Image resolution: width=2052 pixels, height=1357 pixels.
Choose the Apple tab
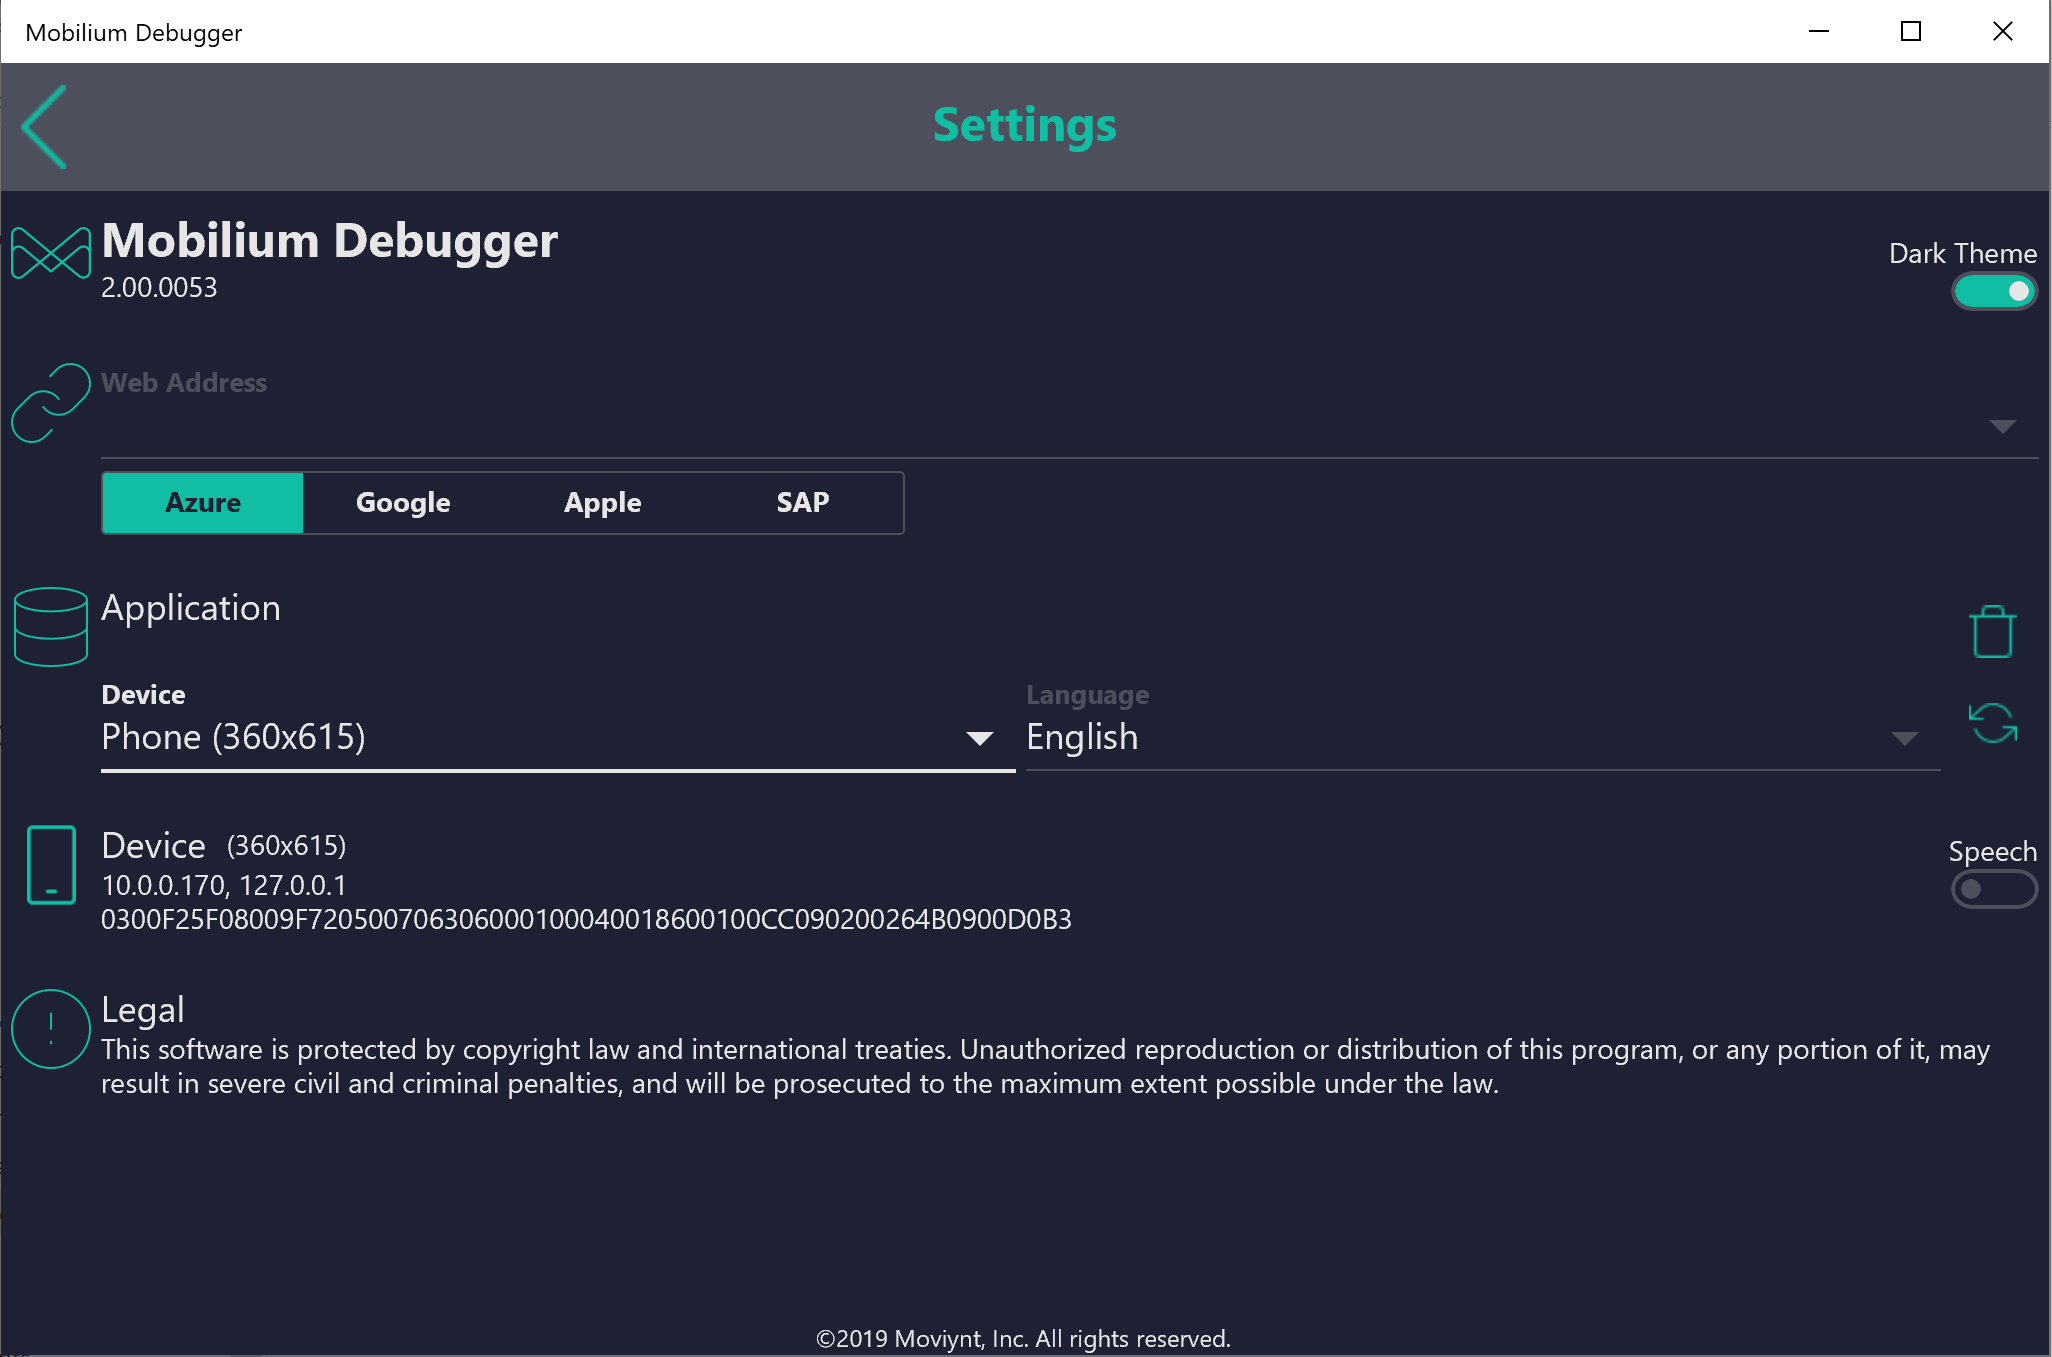pyautogui.click(x=603, y=503)
